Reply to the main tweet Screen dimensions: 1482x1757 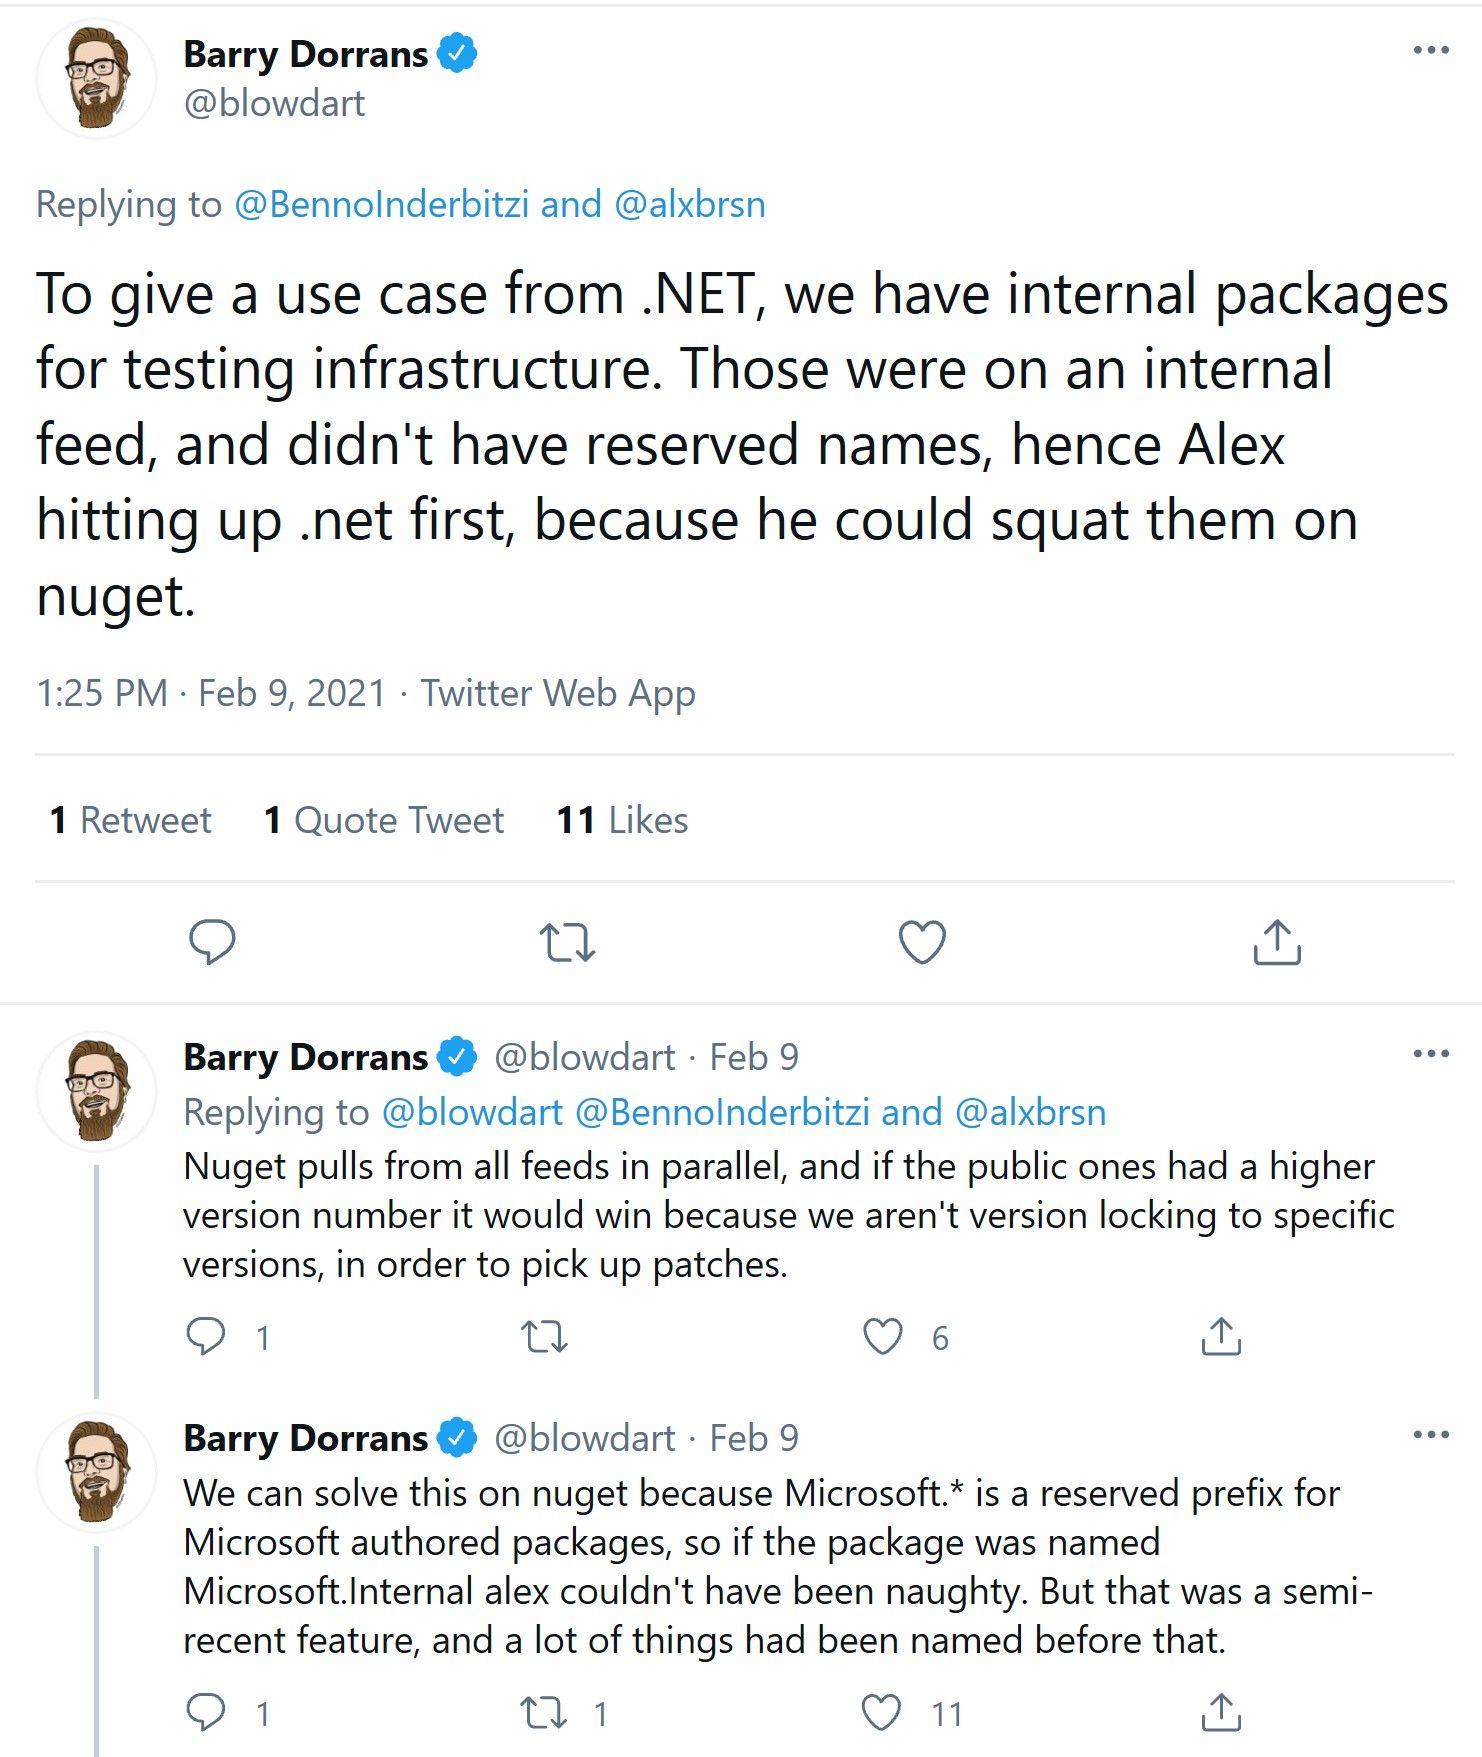click(215, 938)
